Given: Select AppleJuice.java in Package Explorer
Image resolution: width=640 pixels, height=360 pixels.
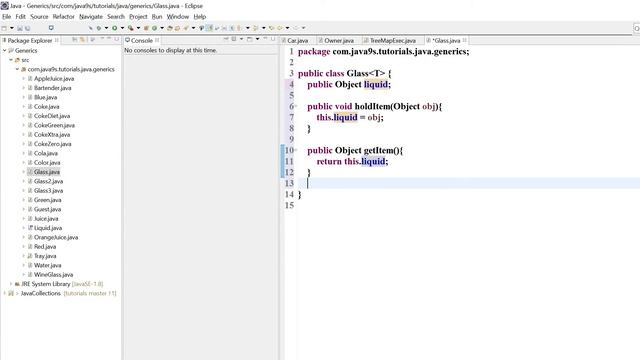Looking at the screenshot, I should tap(54, 79).
